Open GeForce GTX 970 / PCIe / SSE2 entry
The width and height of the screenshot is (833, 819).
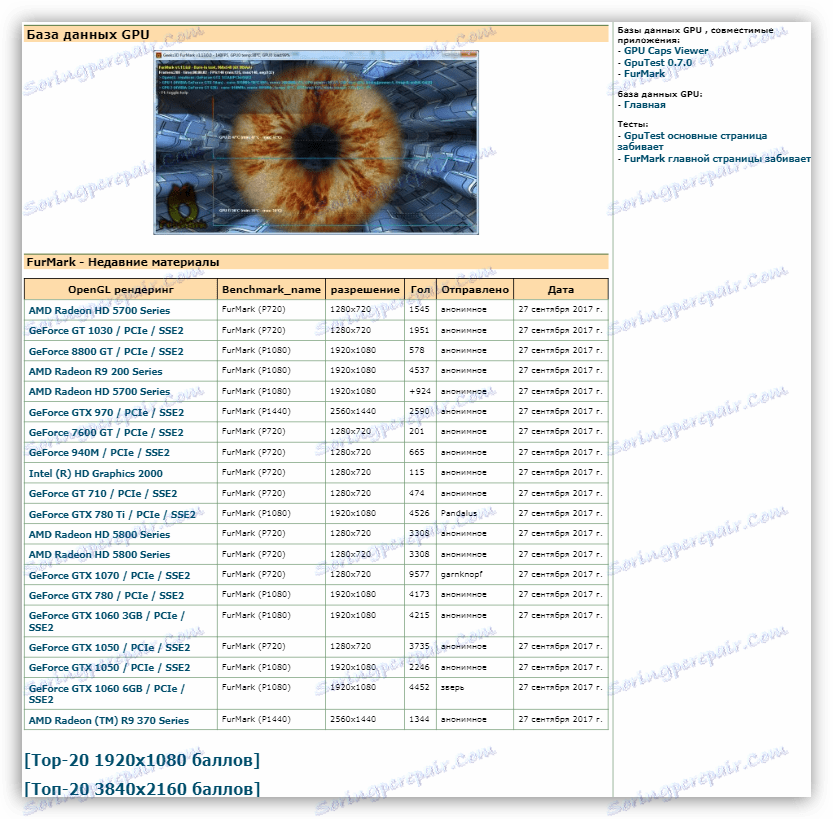(x=106, y=413)
